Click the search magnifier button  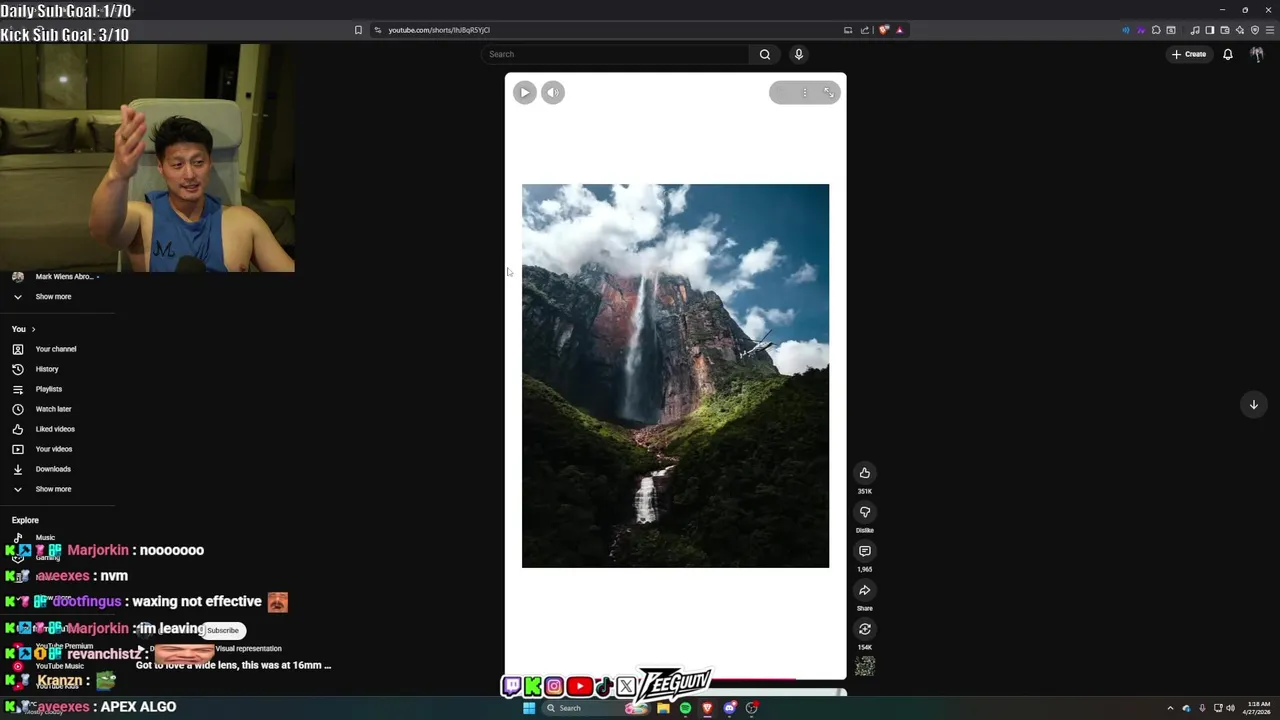(x=765, y=54)
